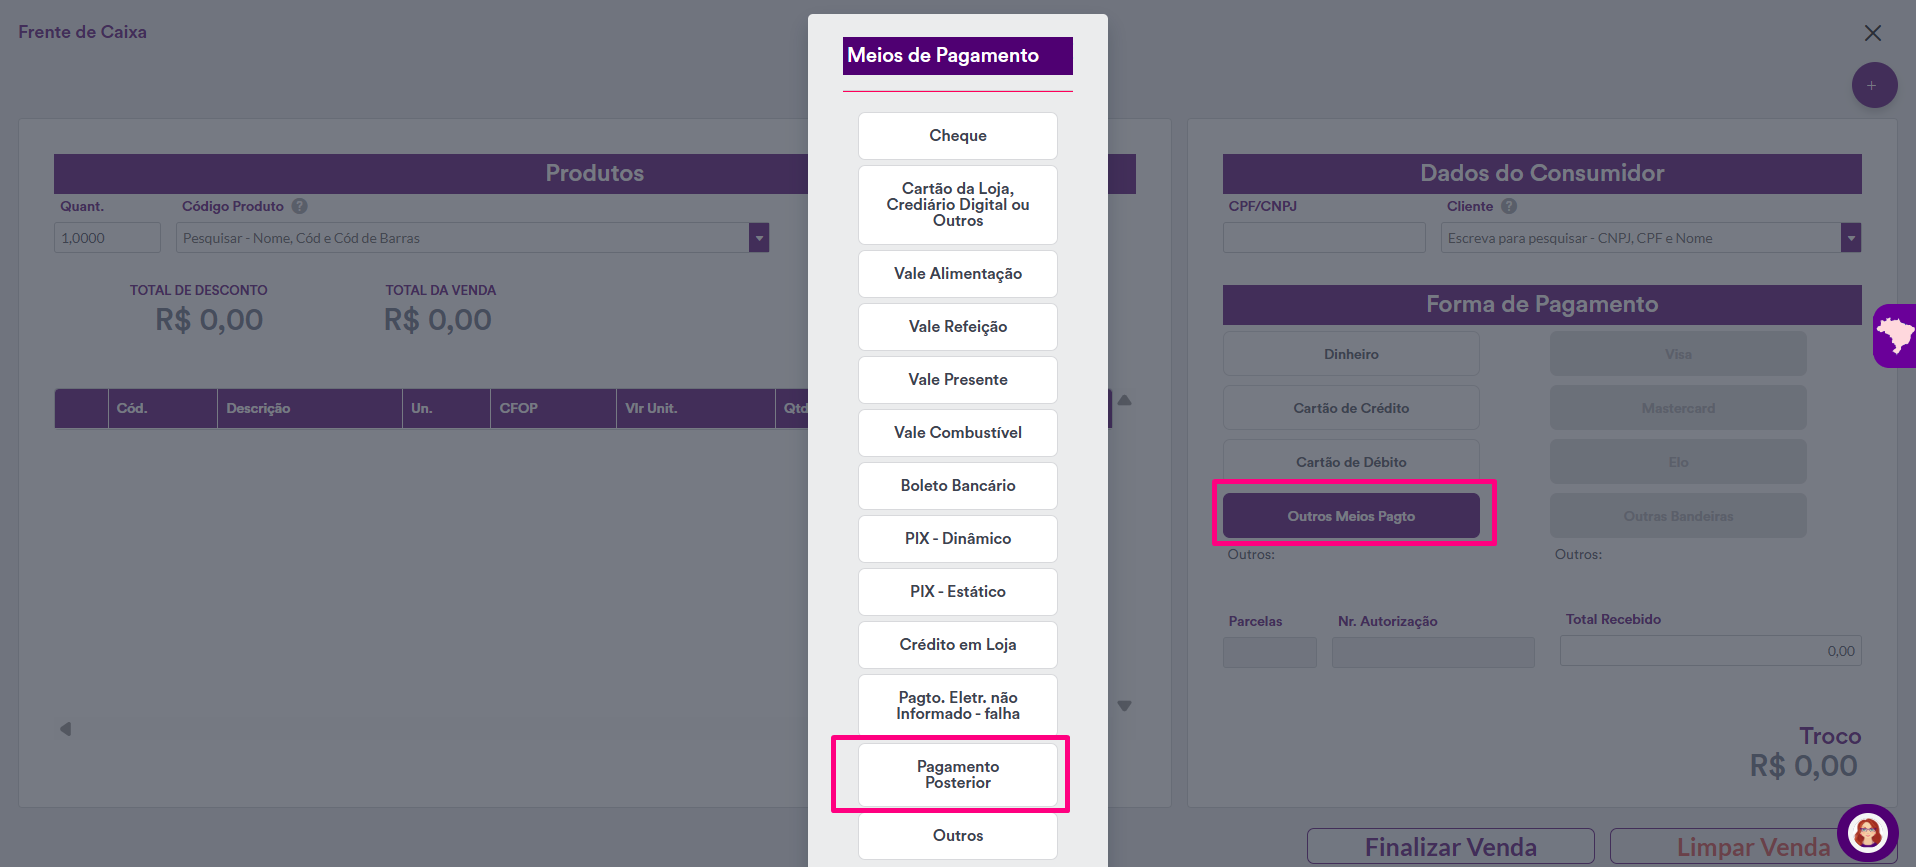Viewport: 1916px width, 867px height.
Task: Pick Boleto Bancário payment option
Action: 957,486
